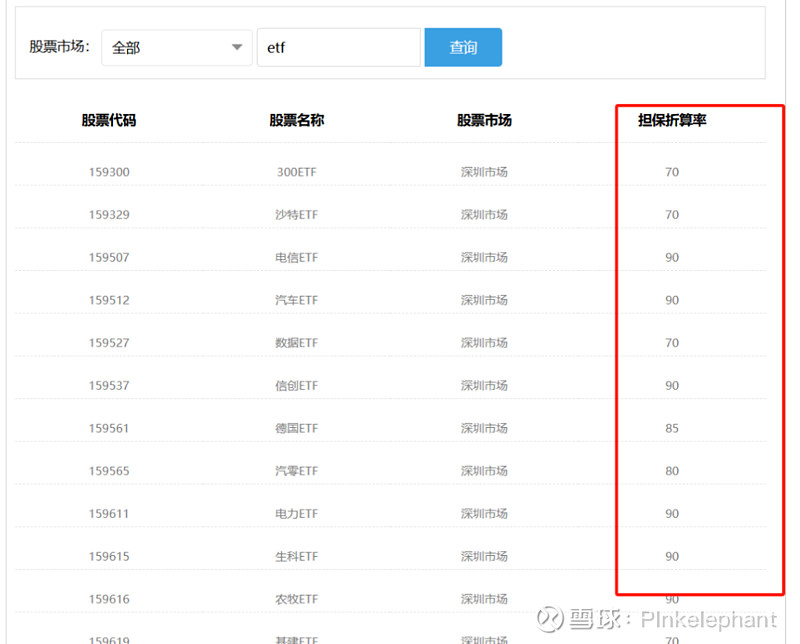Click the 汽车ETF name cell
This screenshot has width=800, height=644.
(296, 300)
